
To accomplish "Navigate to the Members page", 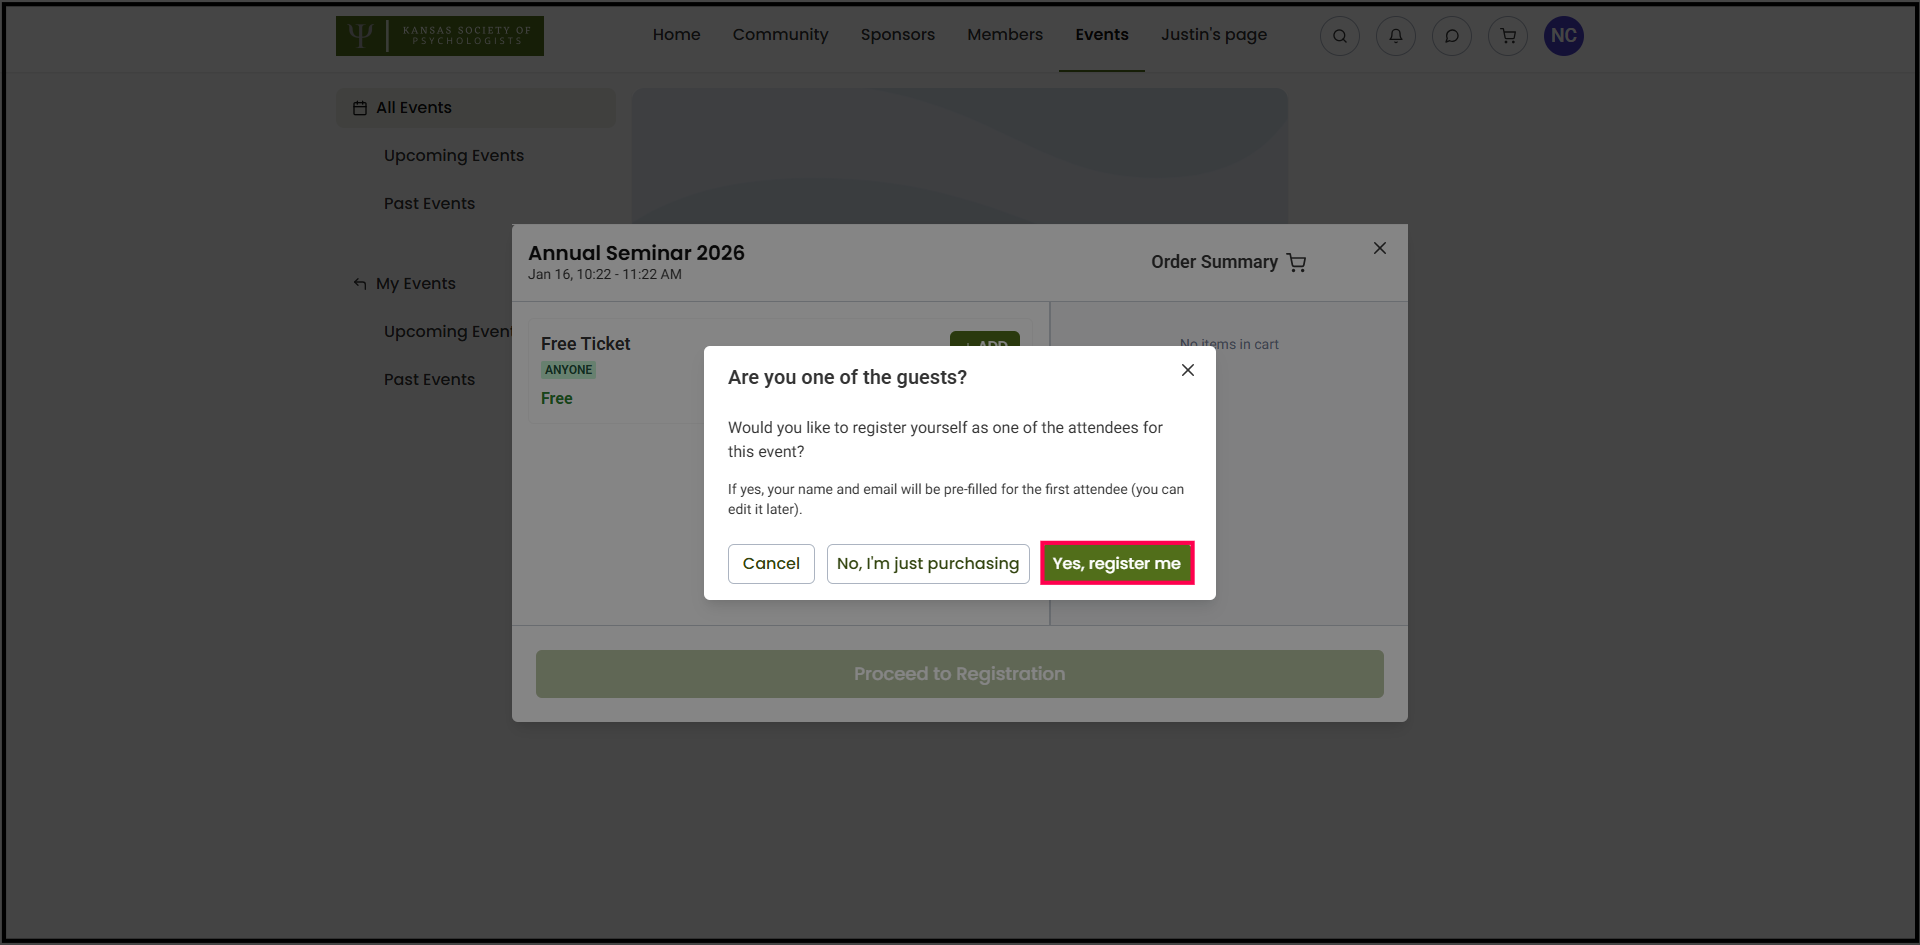I will [x=1004, y=35].
